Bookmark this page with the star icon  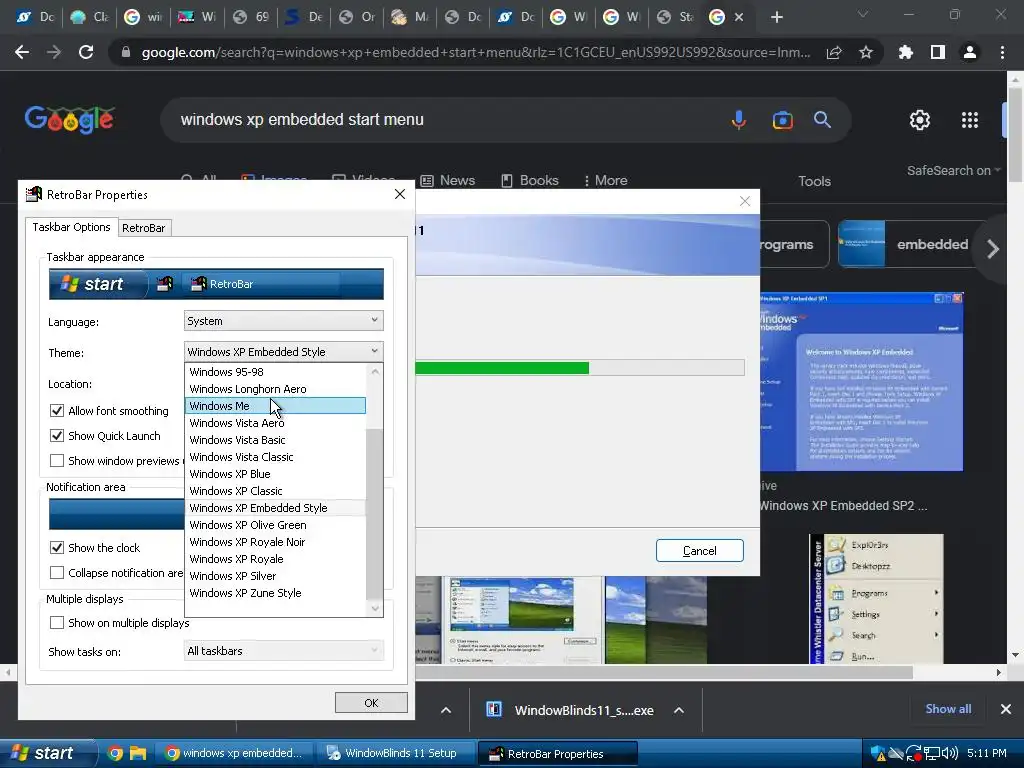[x=866, y=52]
